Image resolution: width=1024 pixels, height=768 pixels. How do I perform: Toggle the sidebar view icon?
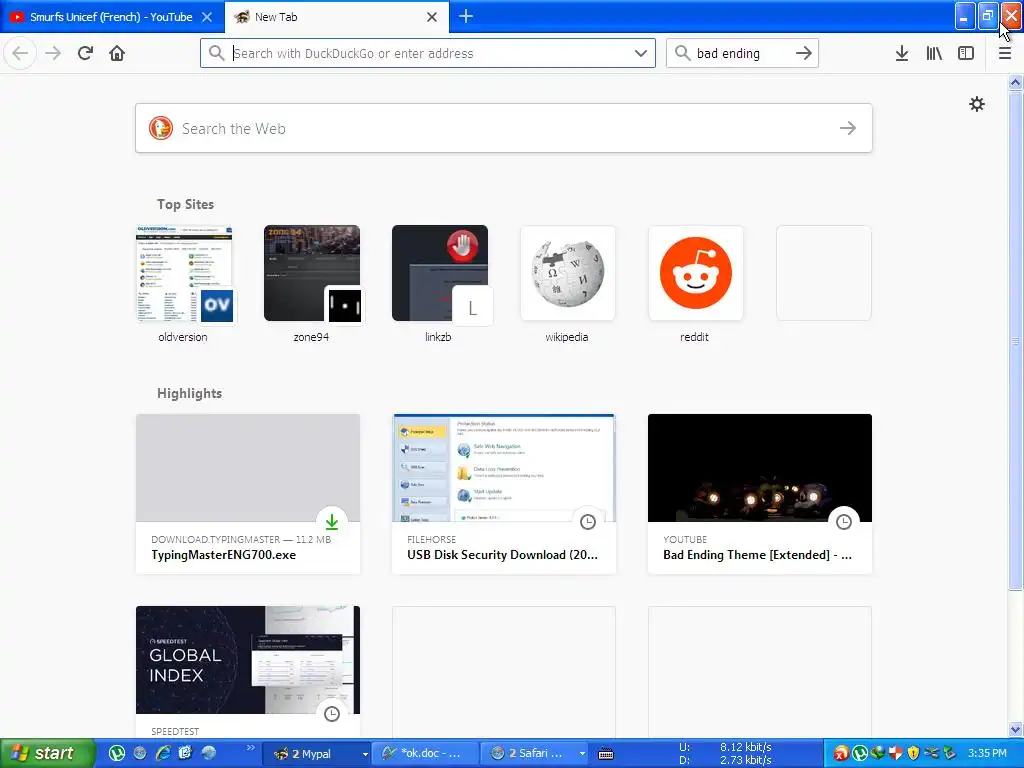coord(966,53)
